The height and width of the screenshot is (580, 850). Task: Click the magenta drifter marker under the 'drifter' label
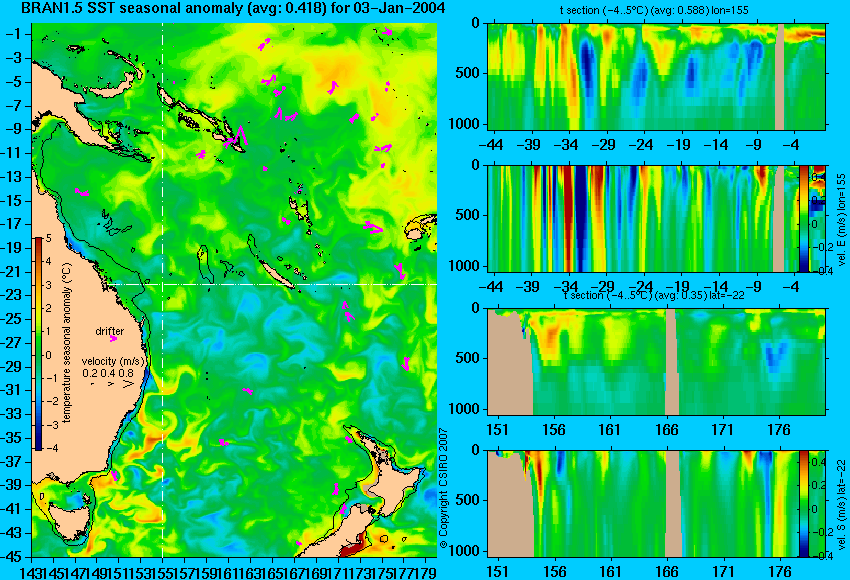tap(113, 339)
